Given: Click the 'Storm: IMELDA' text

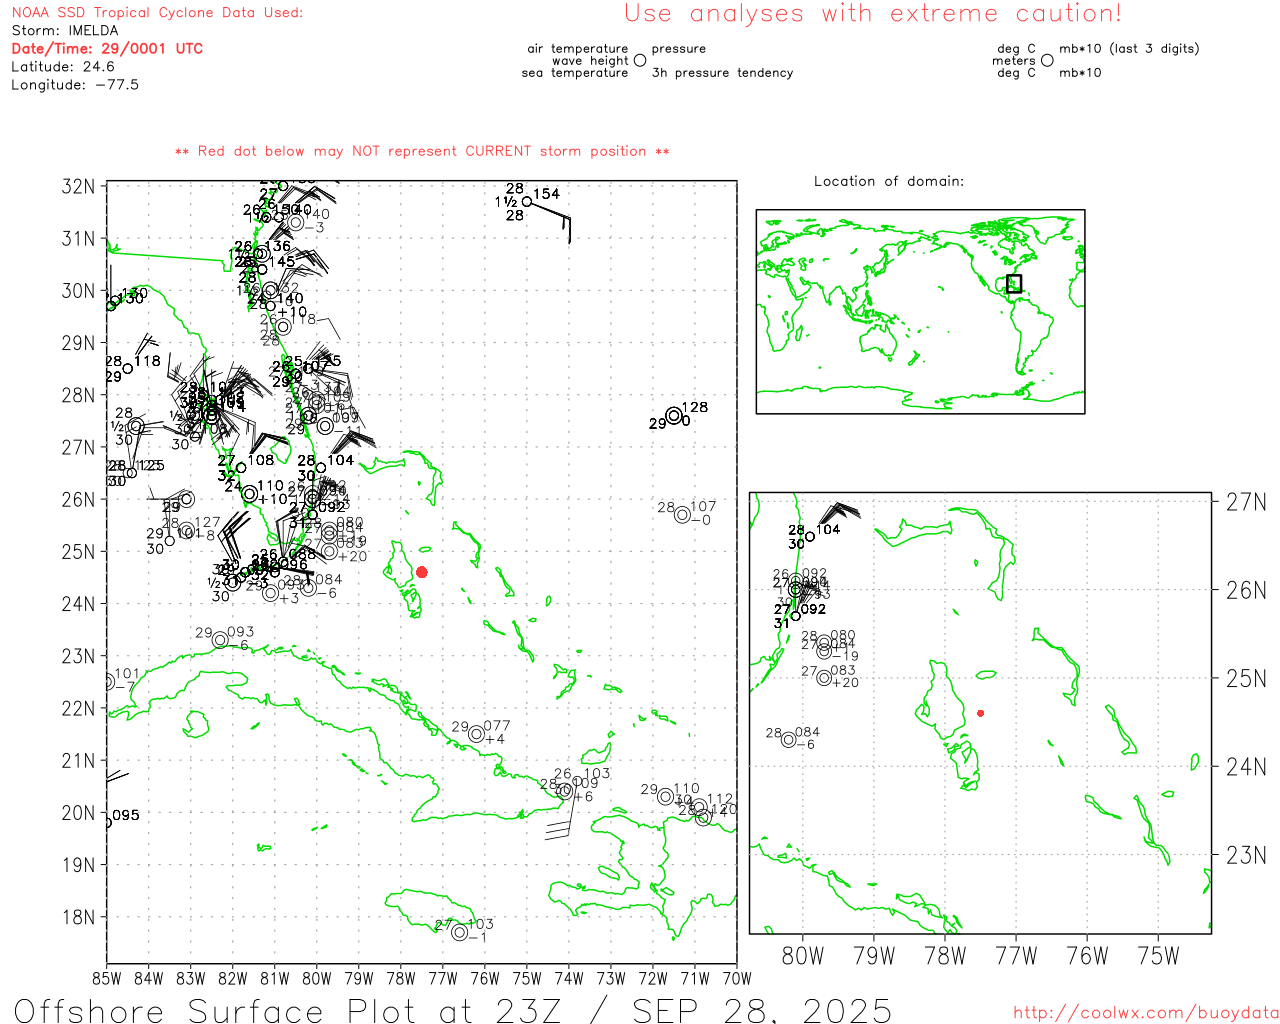Looking at the screenshot, I should pos(65,30).
